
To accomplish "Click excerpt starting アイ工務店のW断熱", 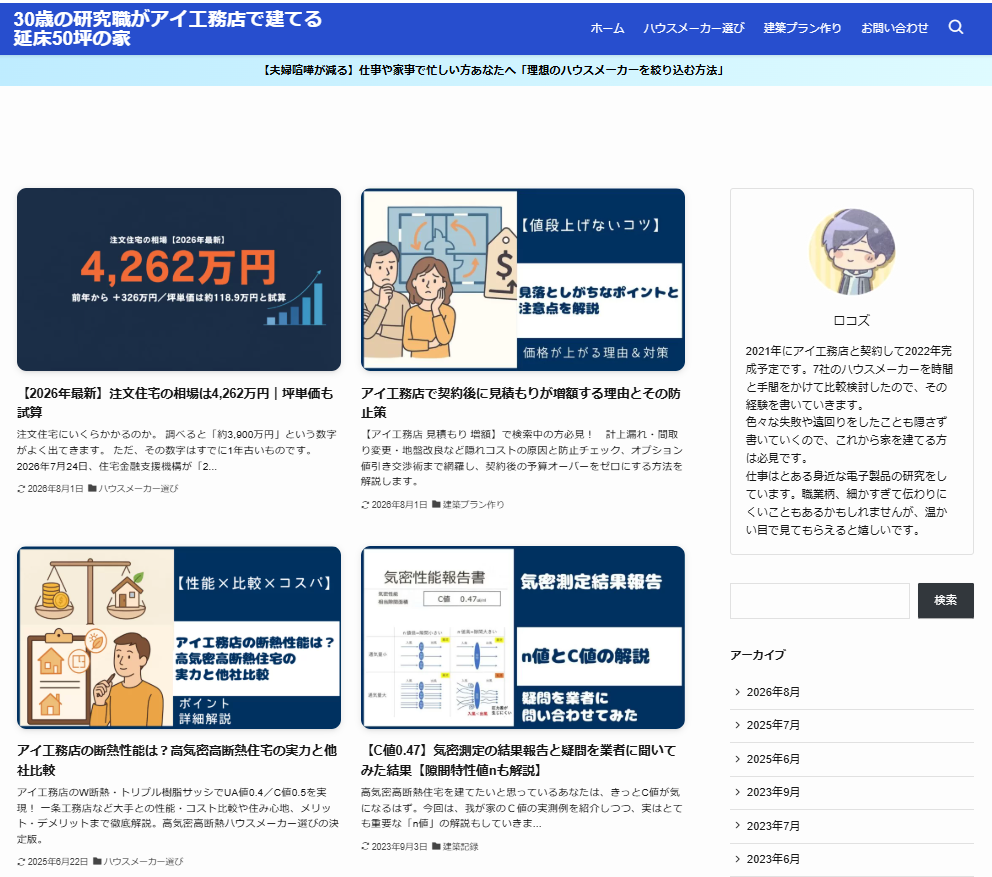I will coord(178,815).
